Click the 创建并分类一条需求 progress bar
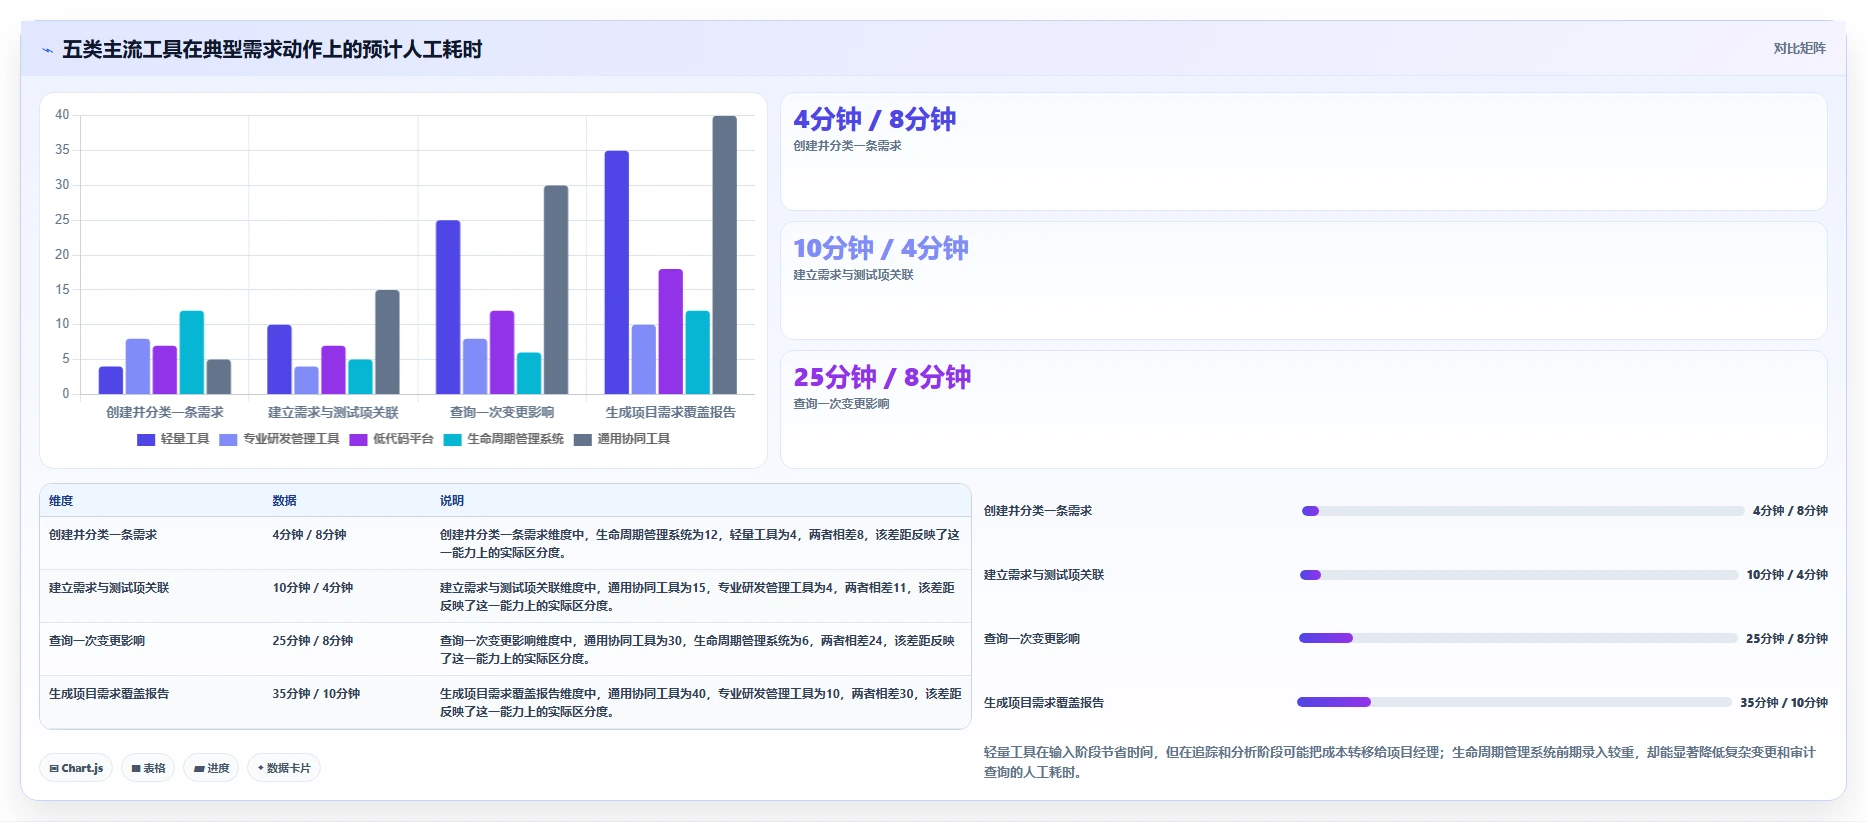Viewport: 1867px width, 822px height. point(1523,511)
